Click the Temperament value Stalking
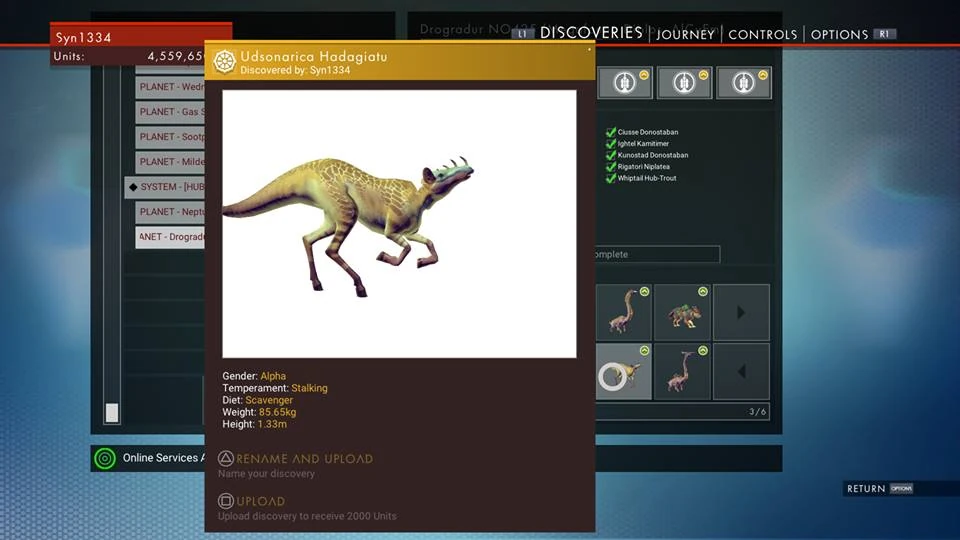Screen dimensions: 960x540 tap(309, 388)
